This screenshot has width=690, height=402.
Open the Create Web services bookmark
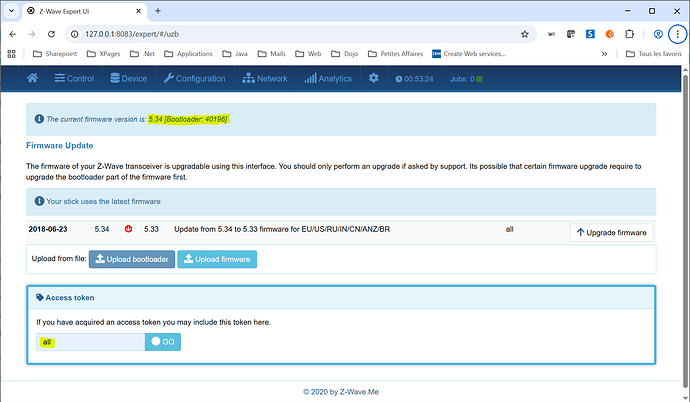pos(469,54)
